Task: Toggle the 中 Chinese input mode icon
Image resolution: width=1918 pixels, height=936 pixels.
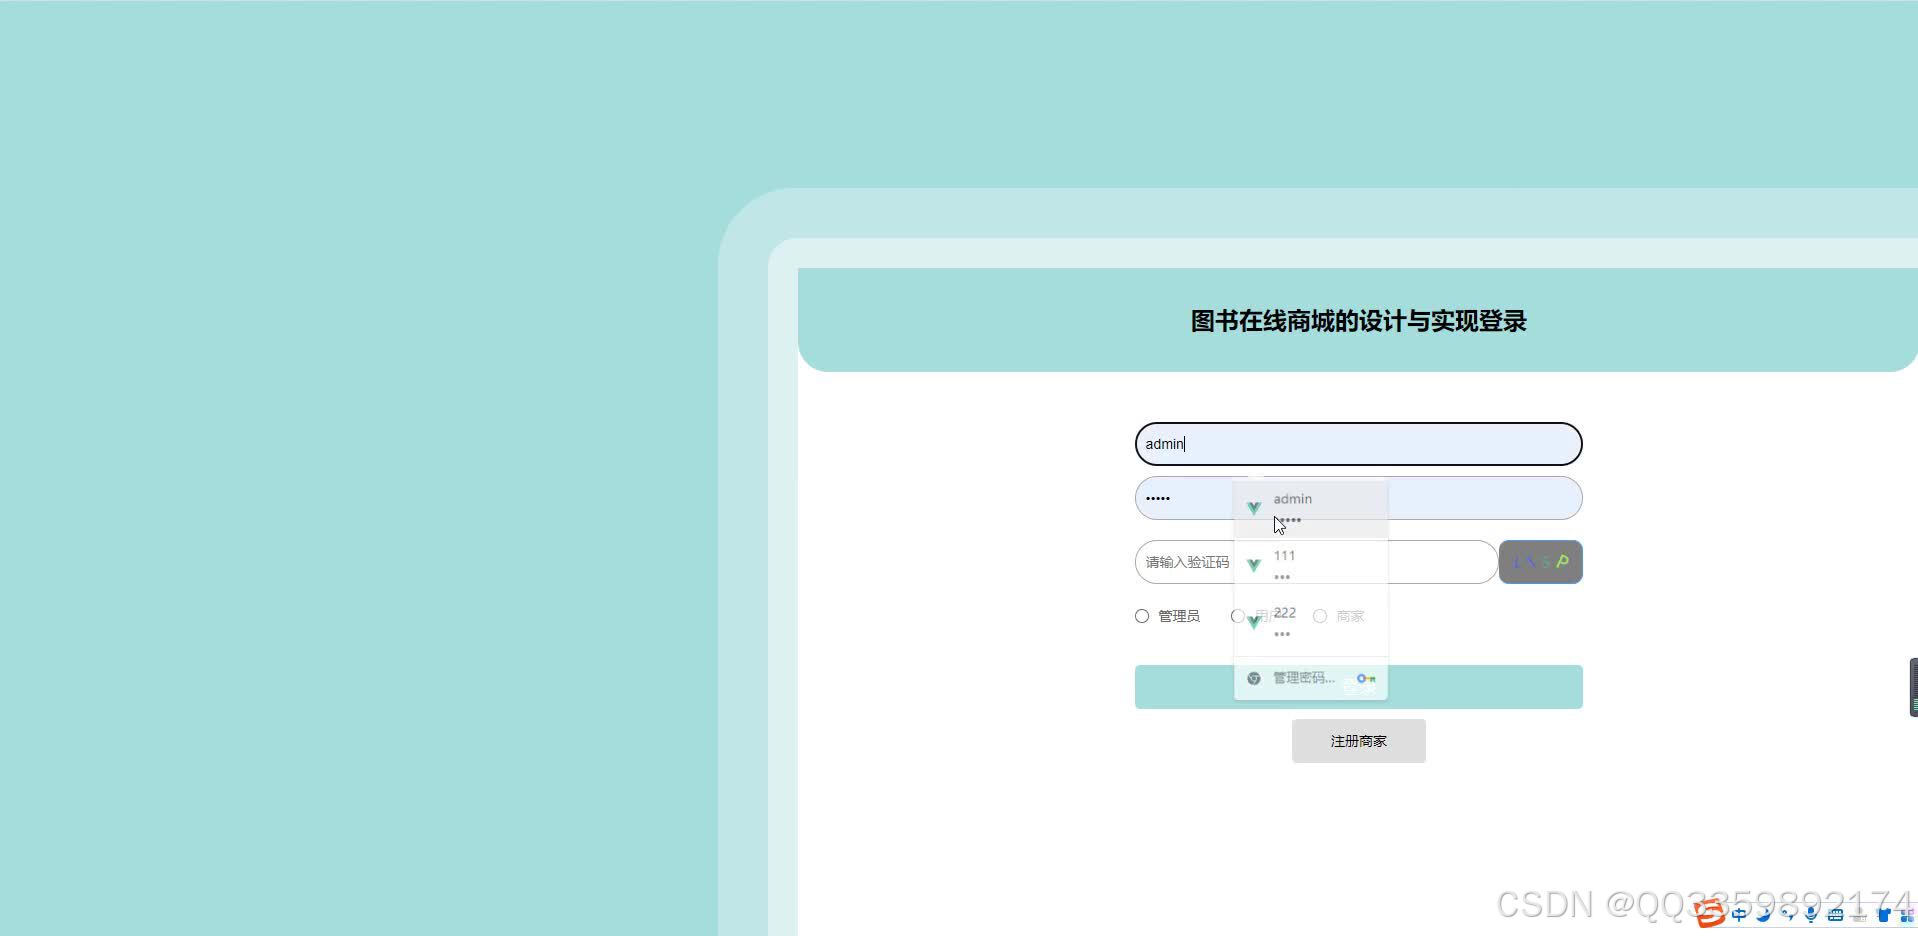Action: click(1739, 914)
